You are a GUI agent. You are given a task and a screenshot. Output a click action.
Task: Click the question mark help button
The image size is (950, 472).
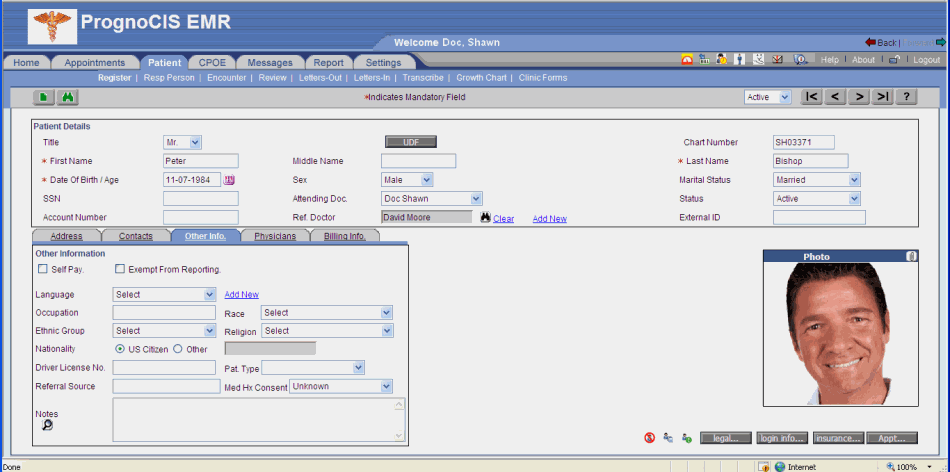(x=906, y=97)
